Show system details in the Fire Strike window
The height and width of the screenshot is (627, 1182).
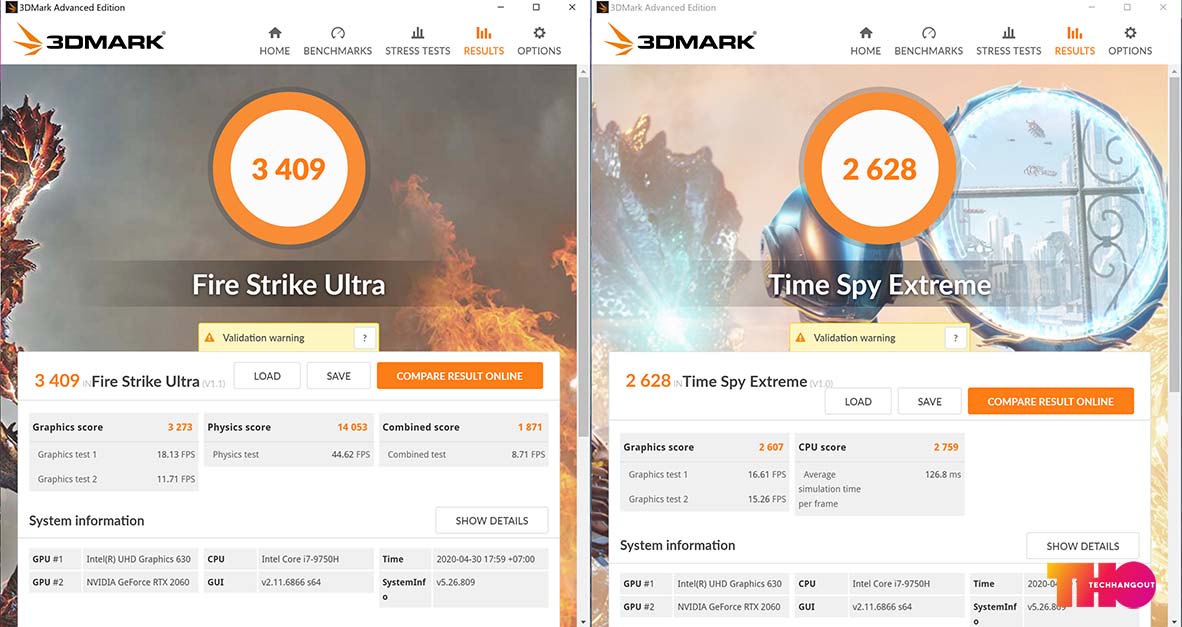point(491,521)
